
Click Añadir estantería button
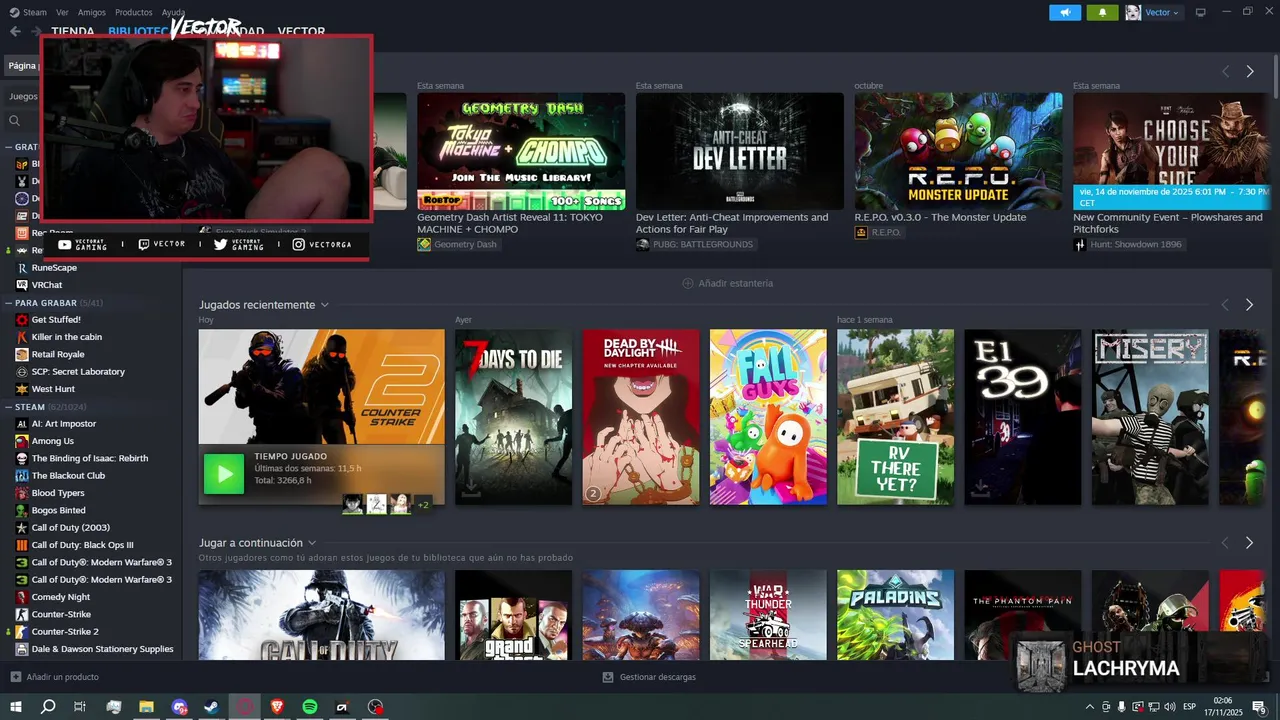[727, 283]
